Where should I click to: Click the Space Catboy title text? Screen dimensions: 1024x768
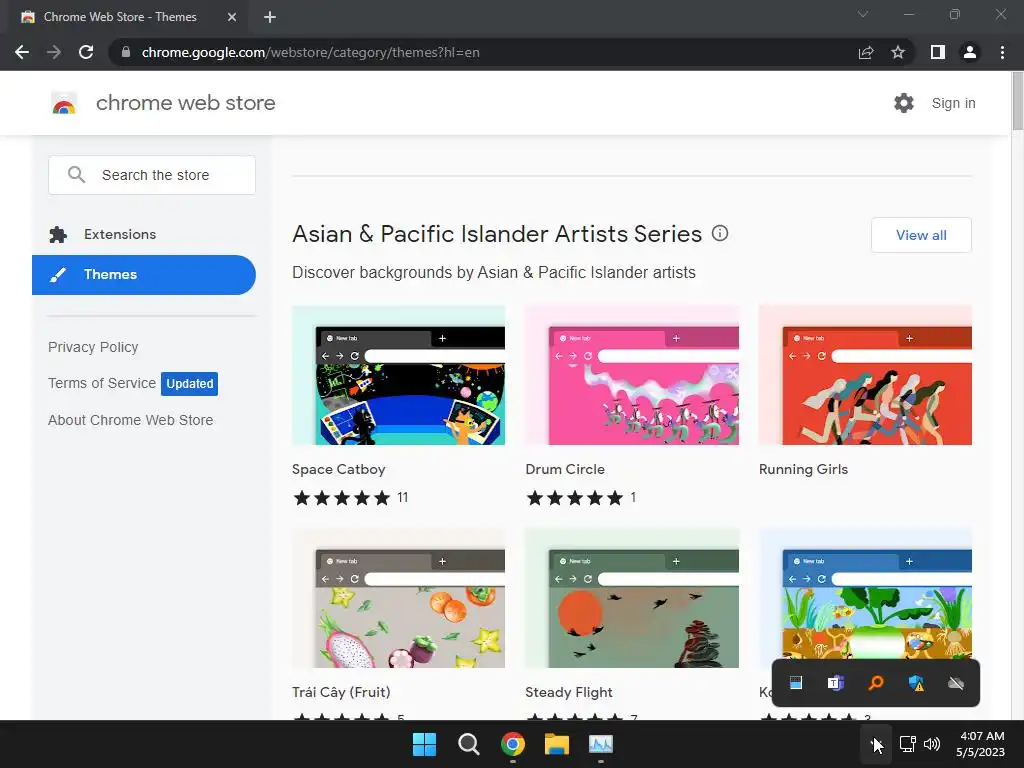(338, 469)
